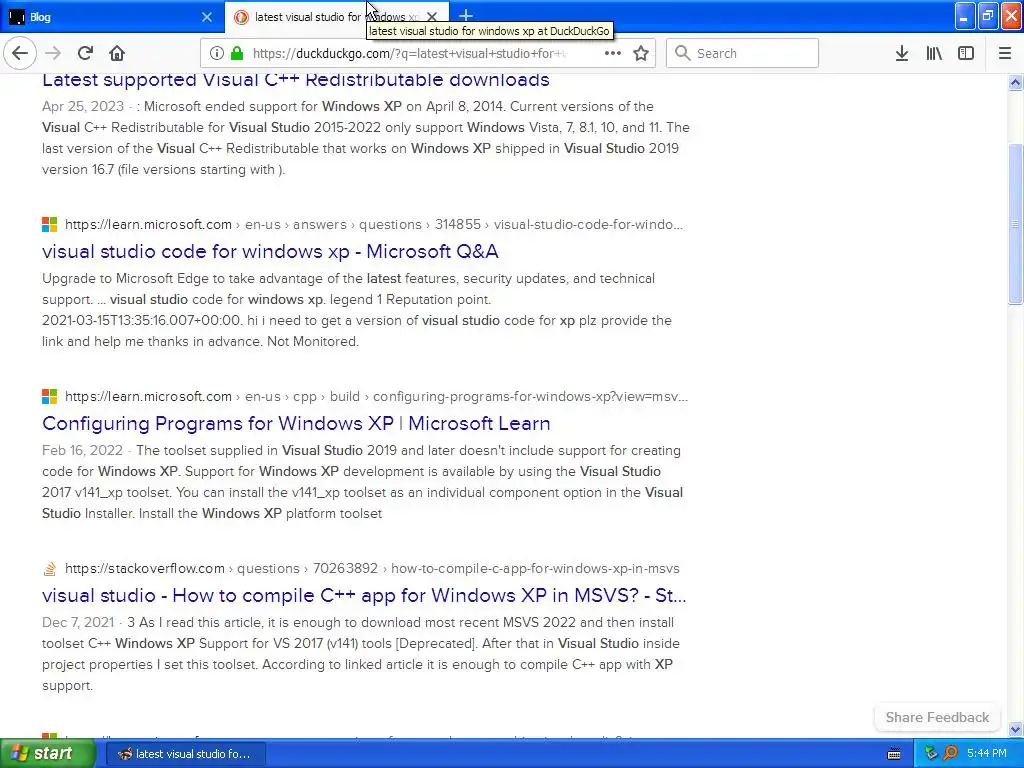Open visual studio code for windows xp Q&A
This screenshot has height=768, width=1024.
click(x=270, y=251)
